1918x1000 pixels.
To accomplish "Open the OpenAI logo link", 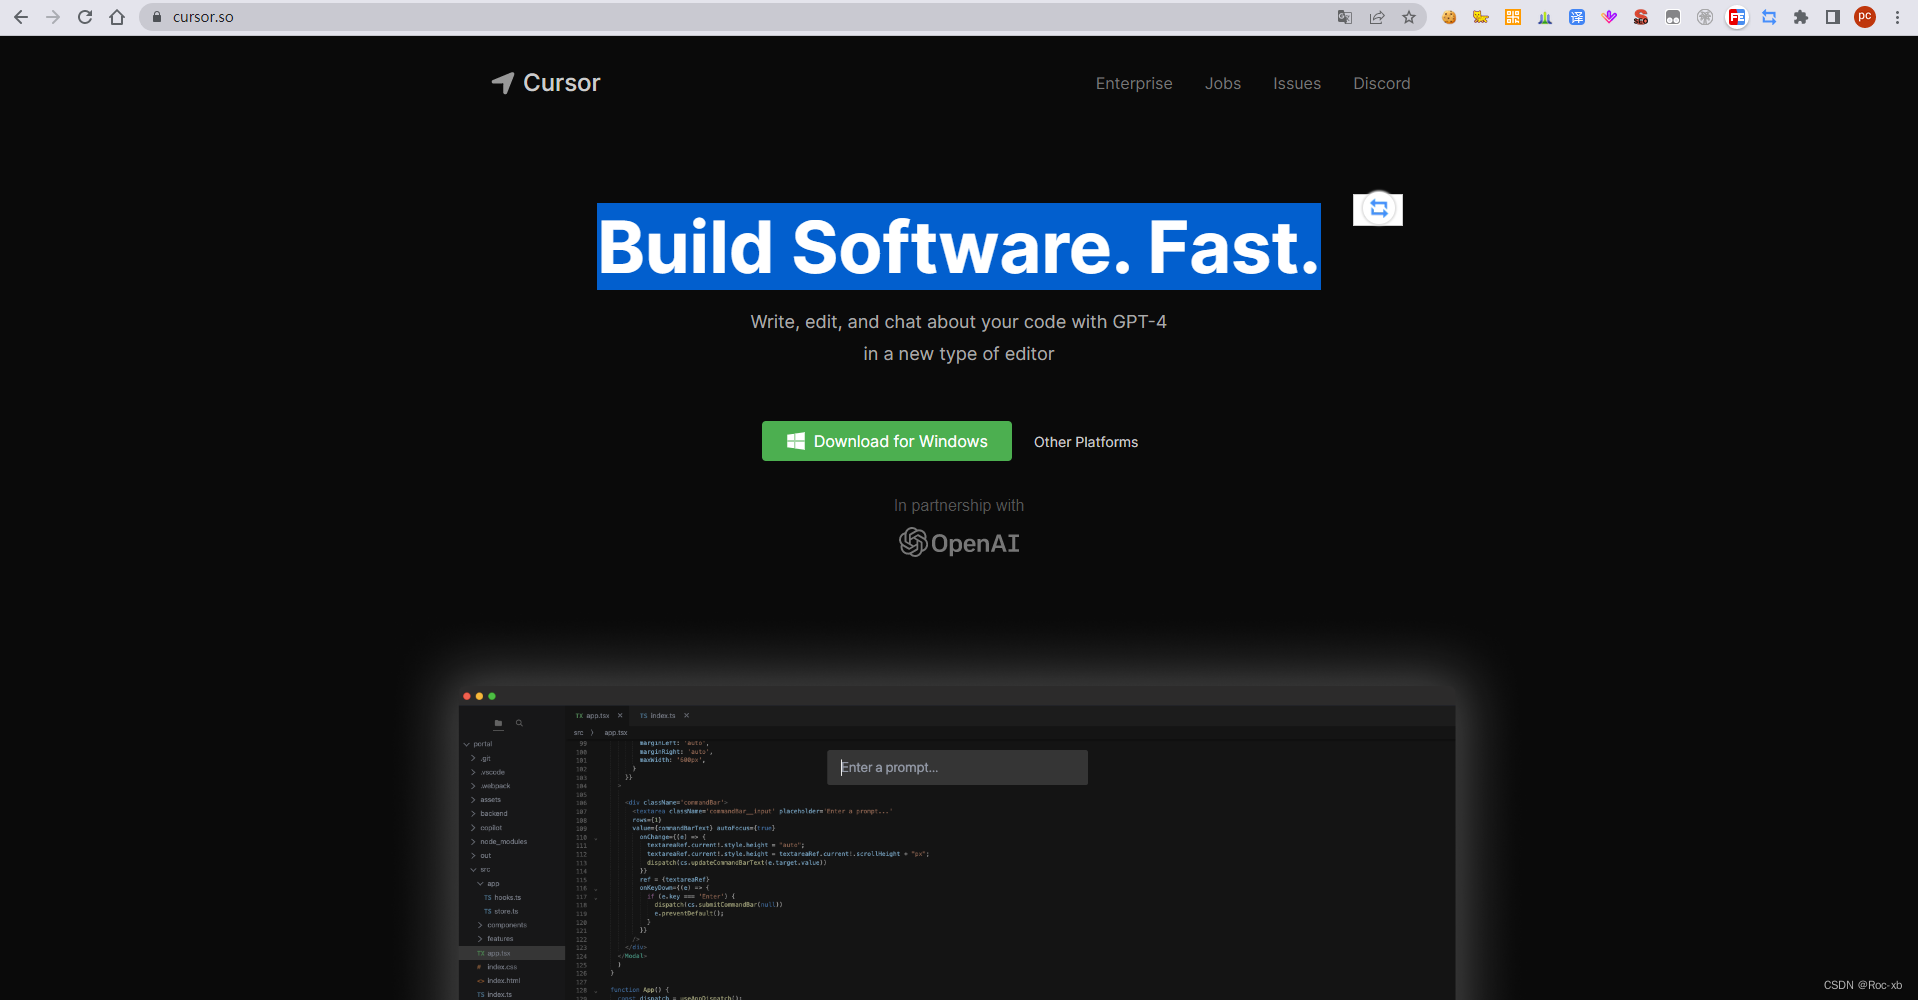I will click(x=957, y=542).
